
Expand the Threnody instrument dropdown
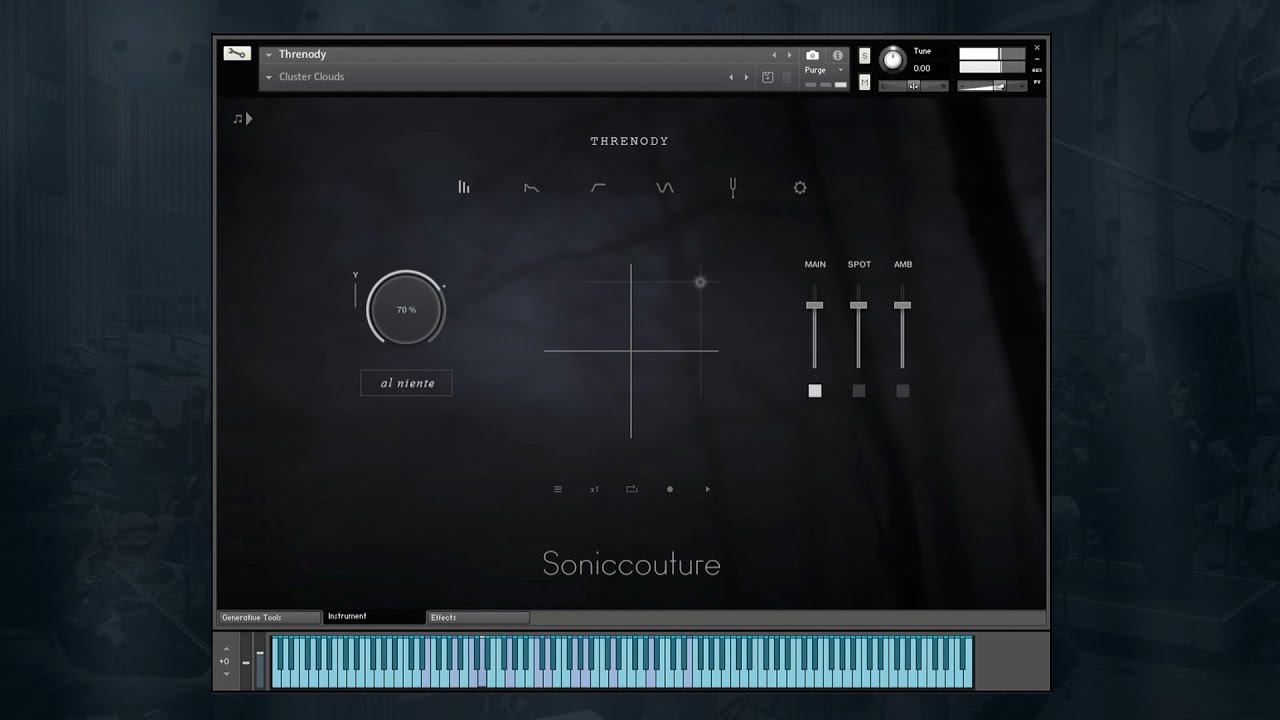[269, 55]
